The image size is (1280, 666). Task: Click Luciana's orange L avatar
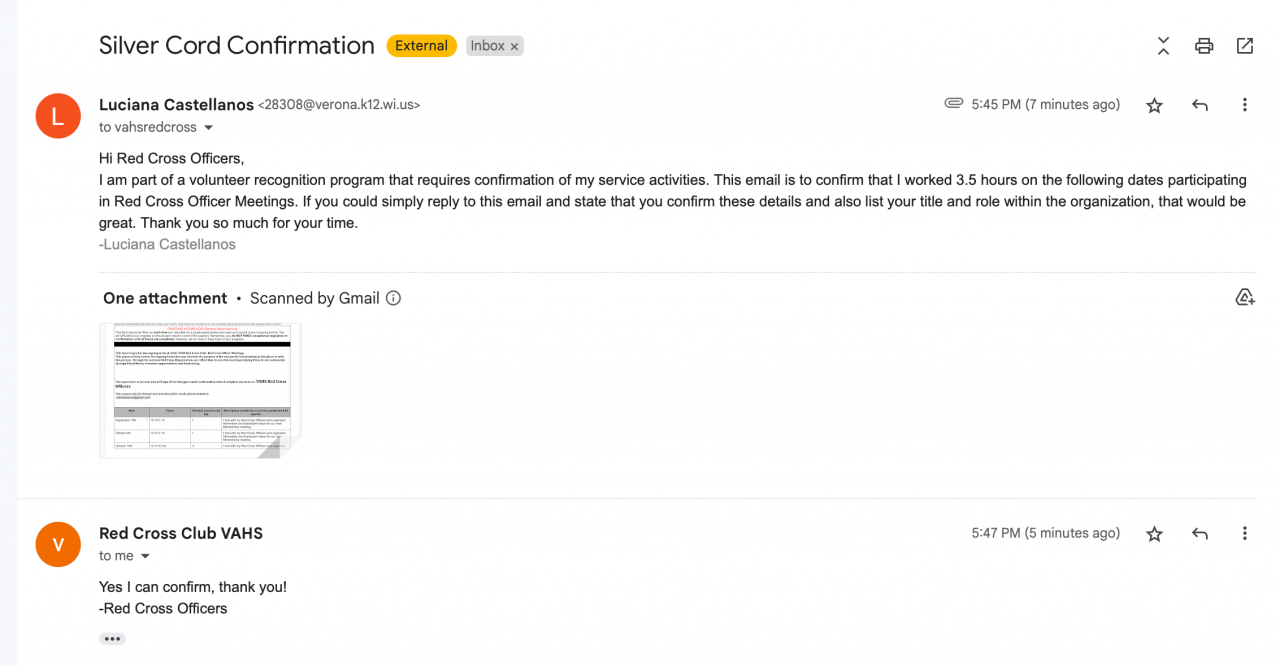tap(58, 116)
